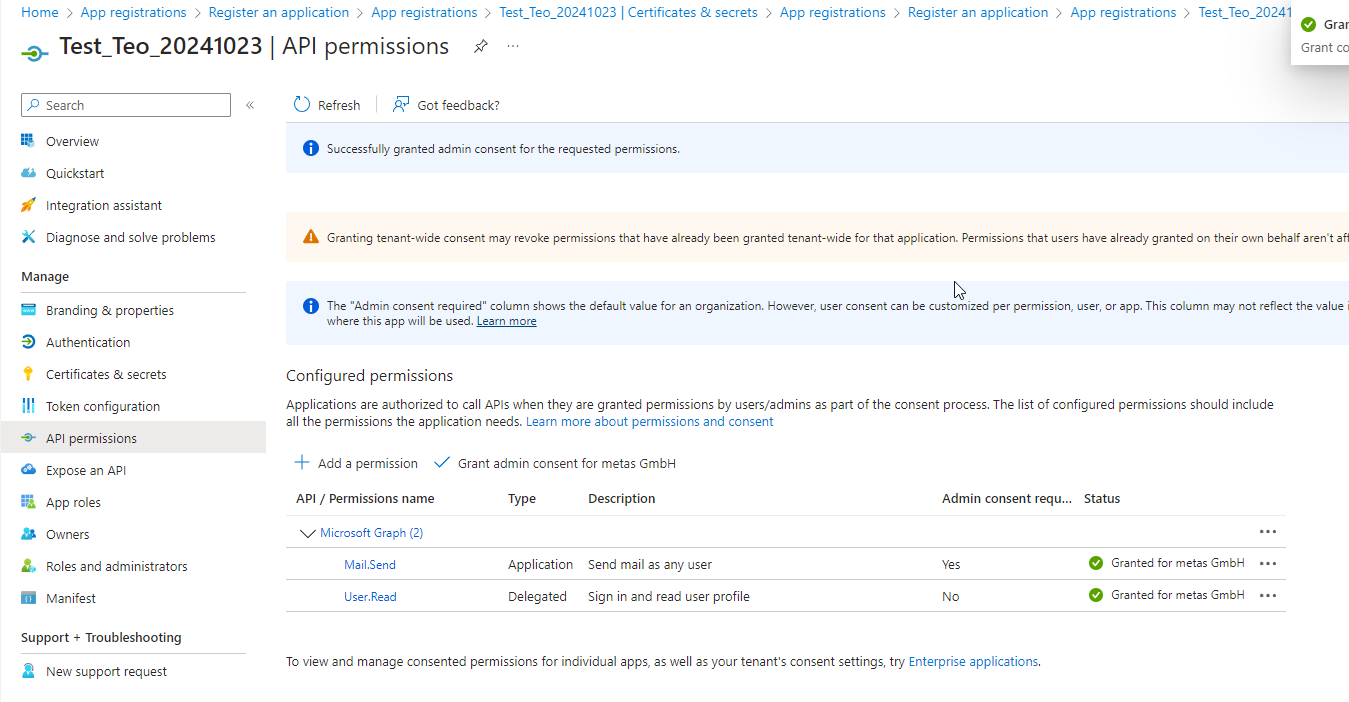Image resolution: width=1349 pixels, height=702 pixels.
Task: Click the first Register an application breadcrumb
Action: tap(279, 12)
